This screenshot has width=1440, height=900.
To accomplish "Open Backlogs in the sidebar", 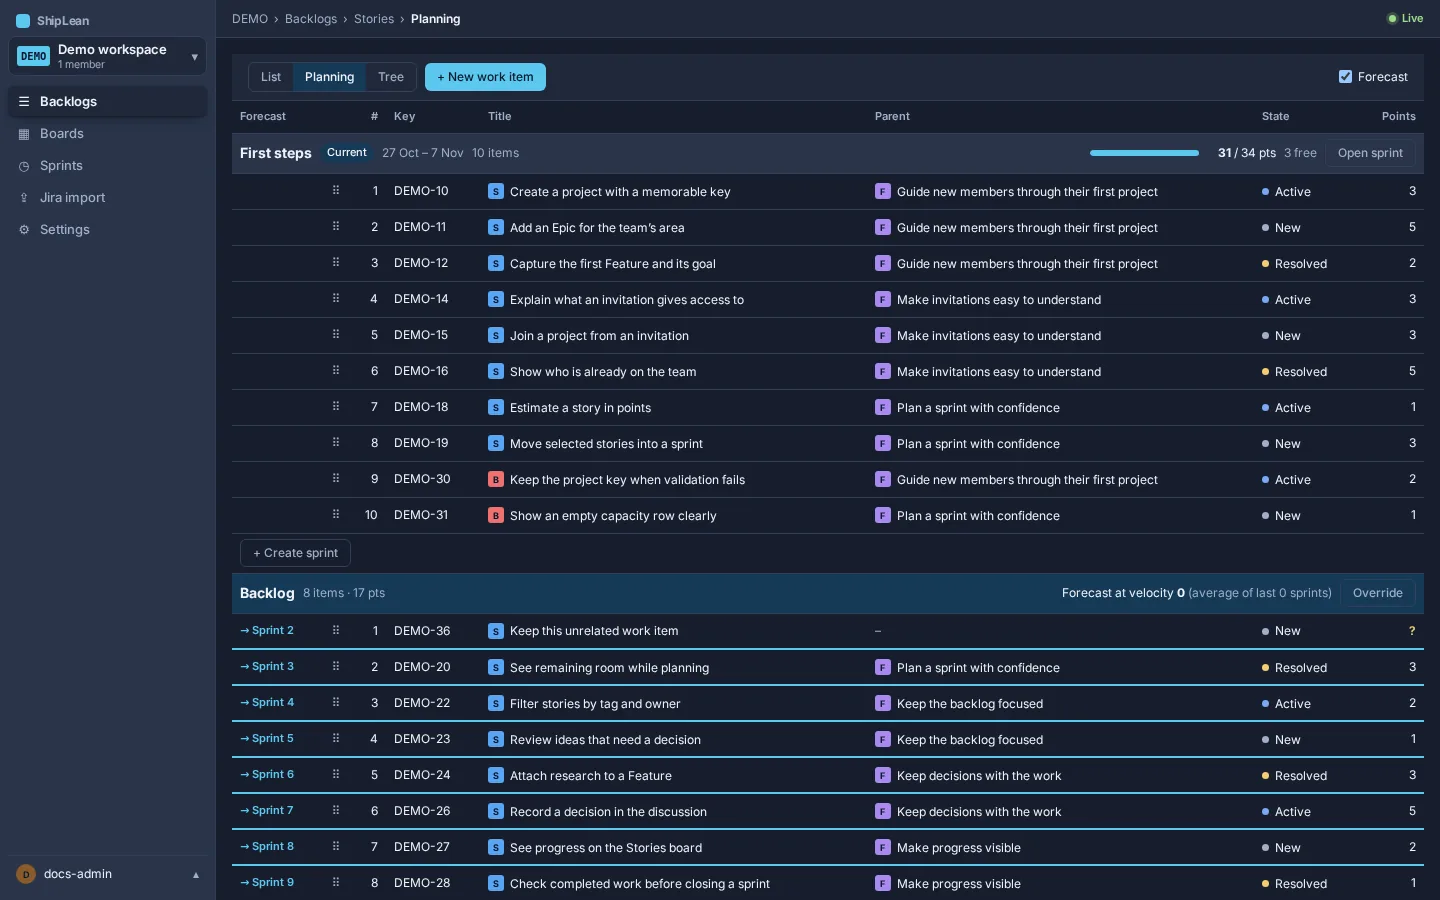I will pyautogui.click(x=108, y=102).
